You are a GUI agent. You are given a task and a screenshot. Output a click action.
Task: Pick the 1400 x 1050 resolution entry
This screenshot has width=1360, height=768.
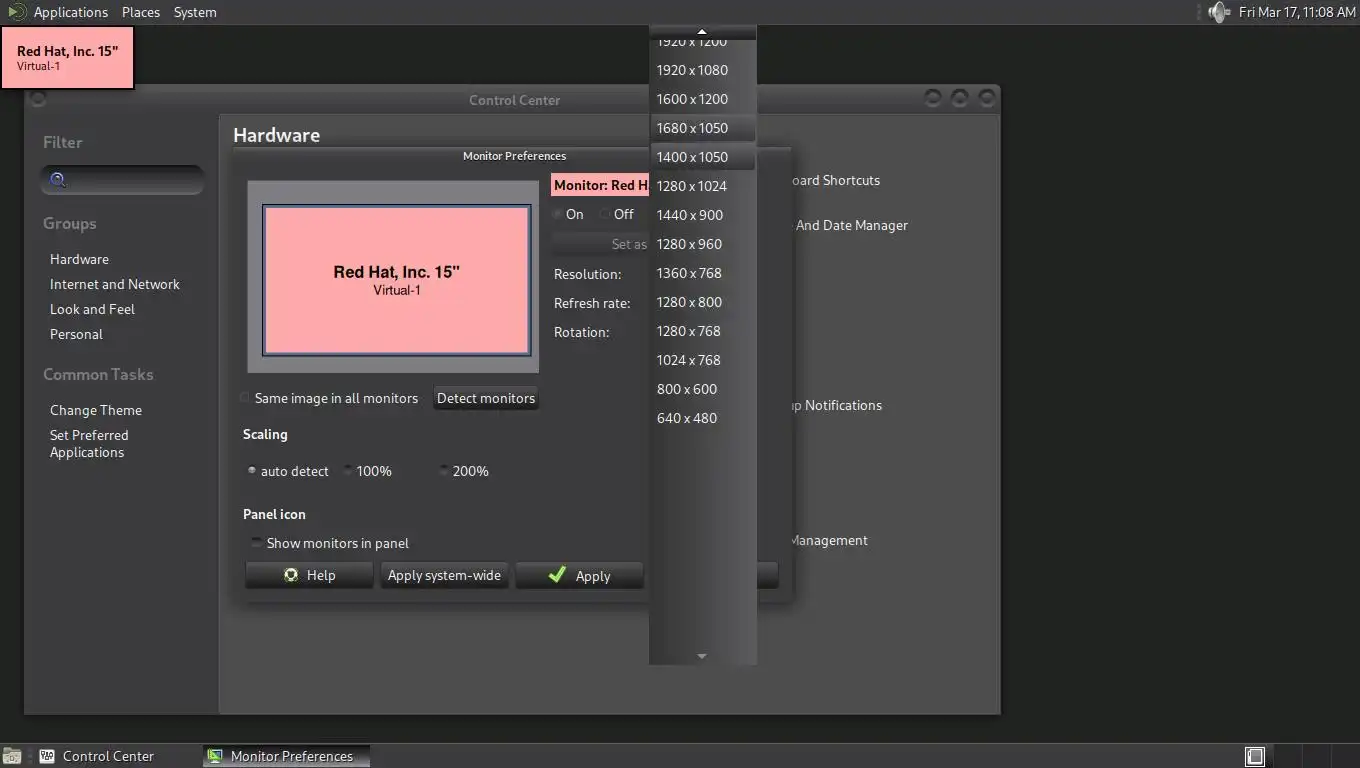pos(703,157)
